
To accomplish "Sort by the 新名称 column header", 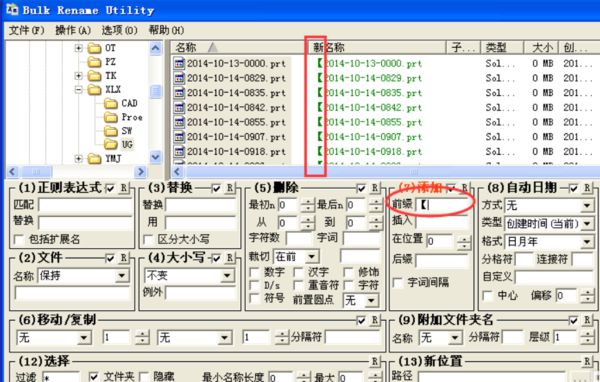I will 377,47.
